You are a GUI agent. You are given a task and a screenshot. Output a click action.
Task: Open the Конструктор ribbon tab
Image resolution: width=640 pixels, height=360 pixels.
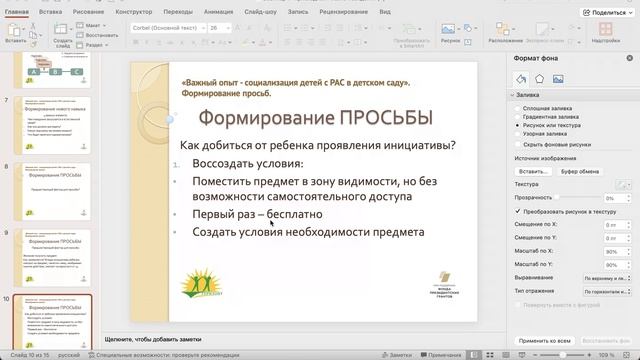coord(133,12)
